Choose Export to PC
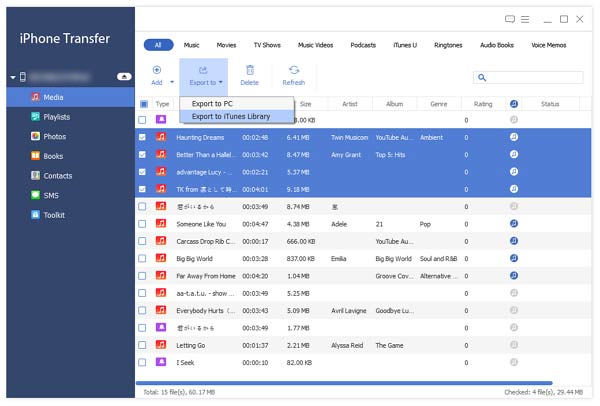 237,104
